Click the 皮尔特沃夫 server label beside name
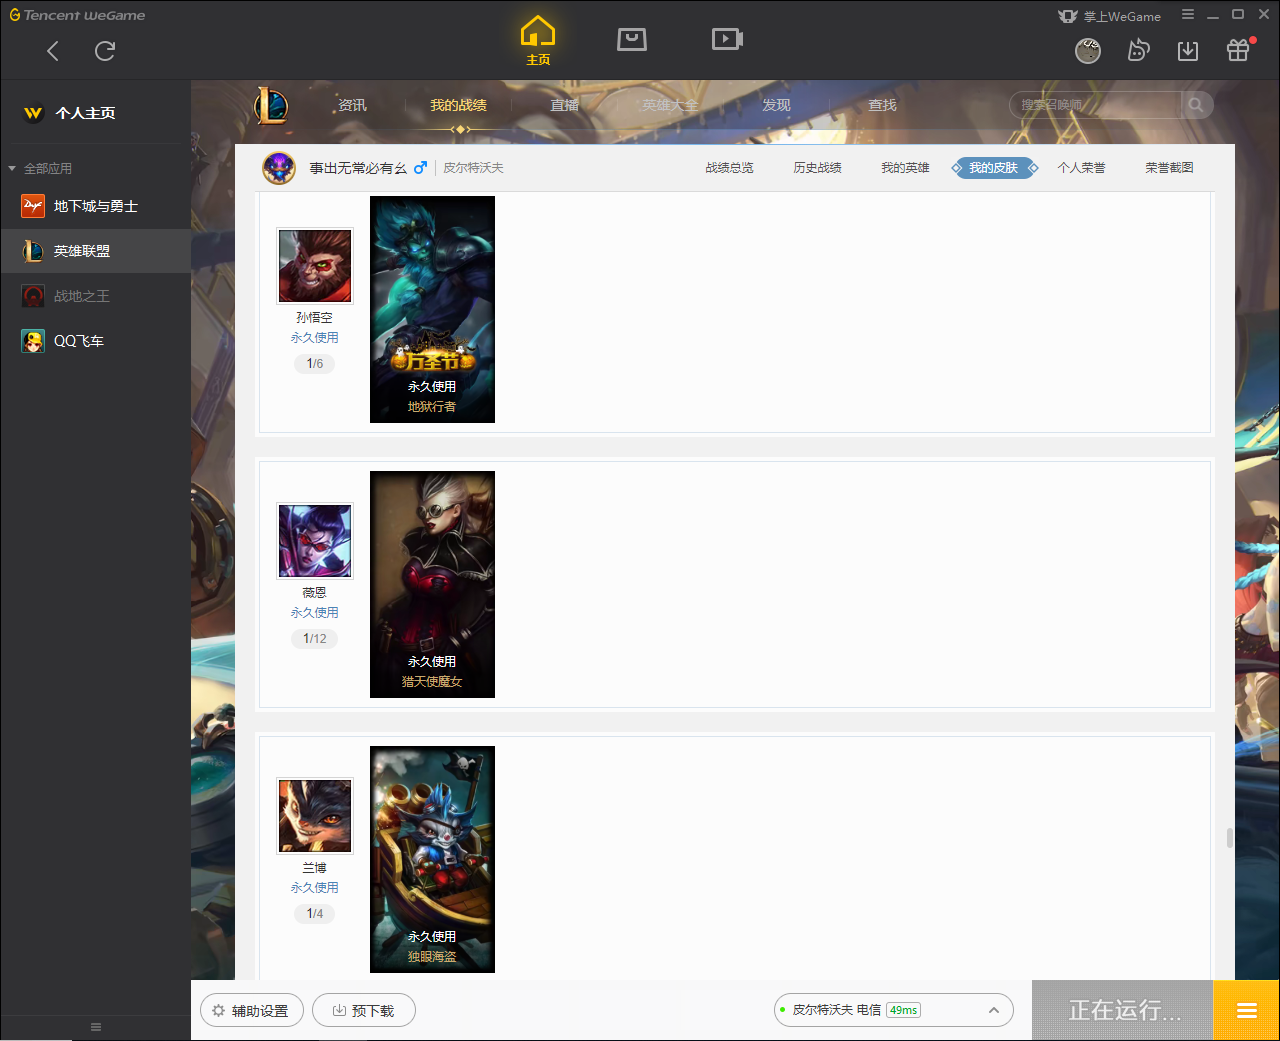The image size is (1280, 1041). pos(473,168)
